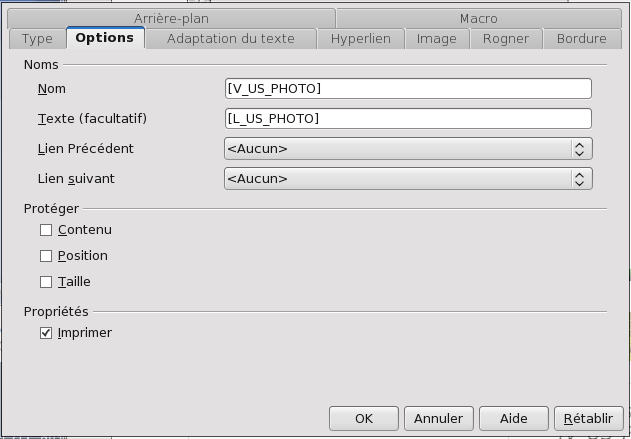Expand the Lien suivant dropdown
The width and height of the screenshot is (631, 439).
(408, 179)
